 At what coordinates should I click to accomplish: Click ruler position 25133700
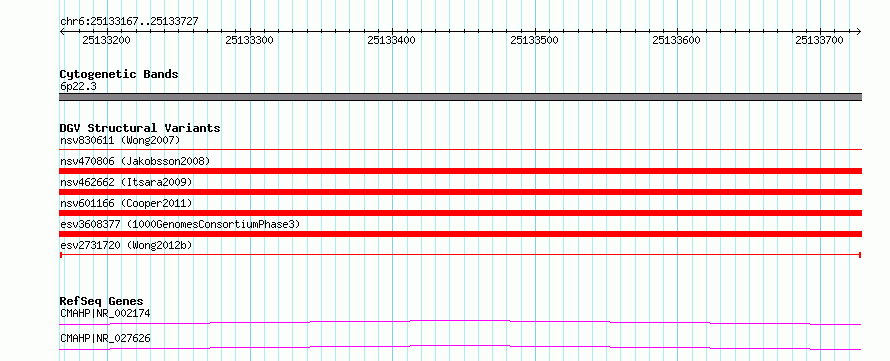(819, 40)
